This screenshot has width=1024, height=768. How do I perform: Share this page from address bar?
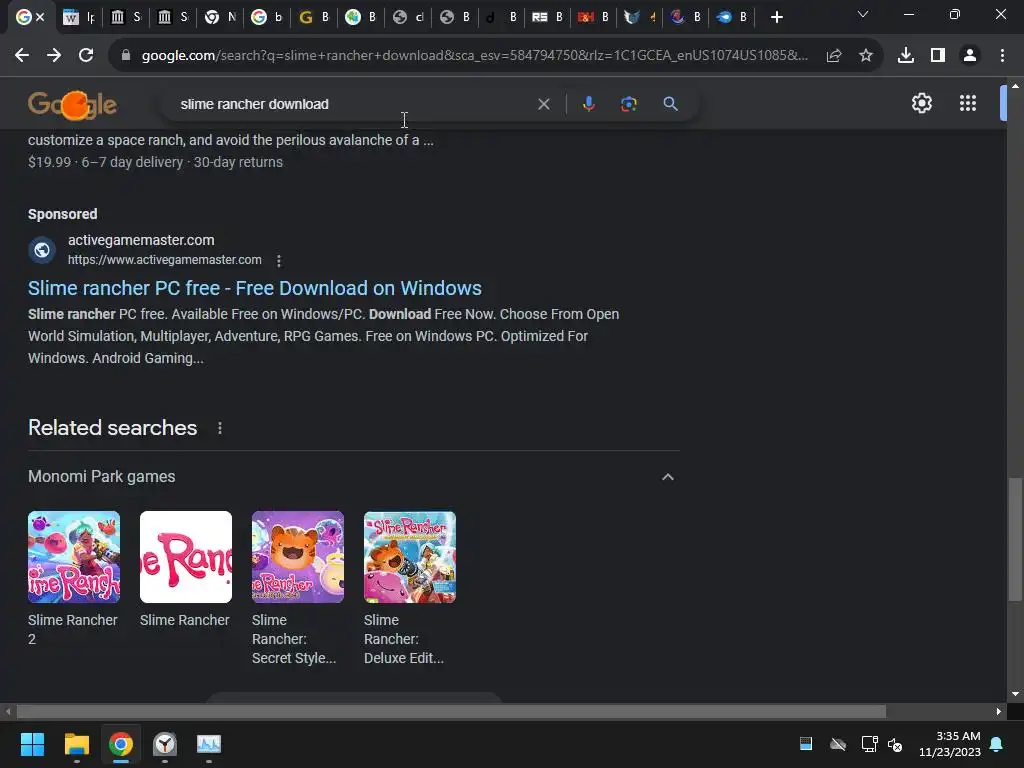834,56
